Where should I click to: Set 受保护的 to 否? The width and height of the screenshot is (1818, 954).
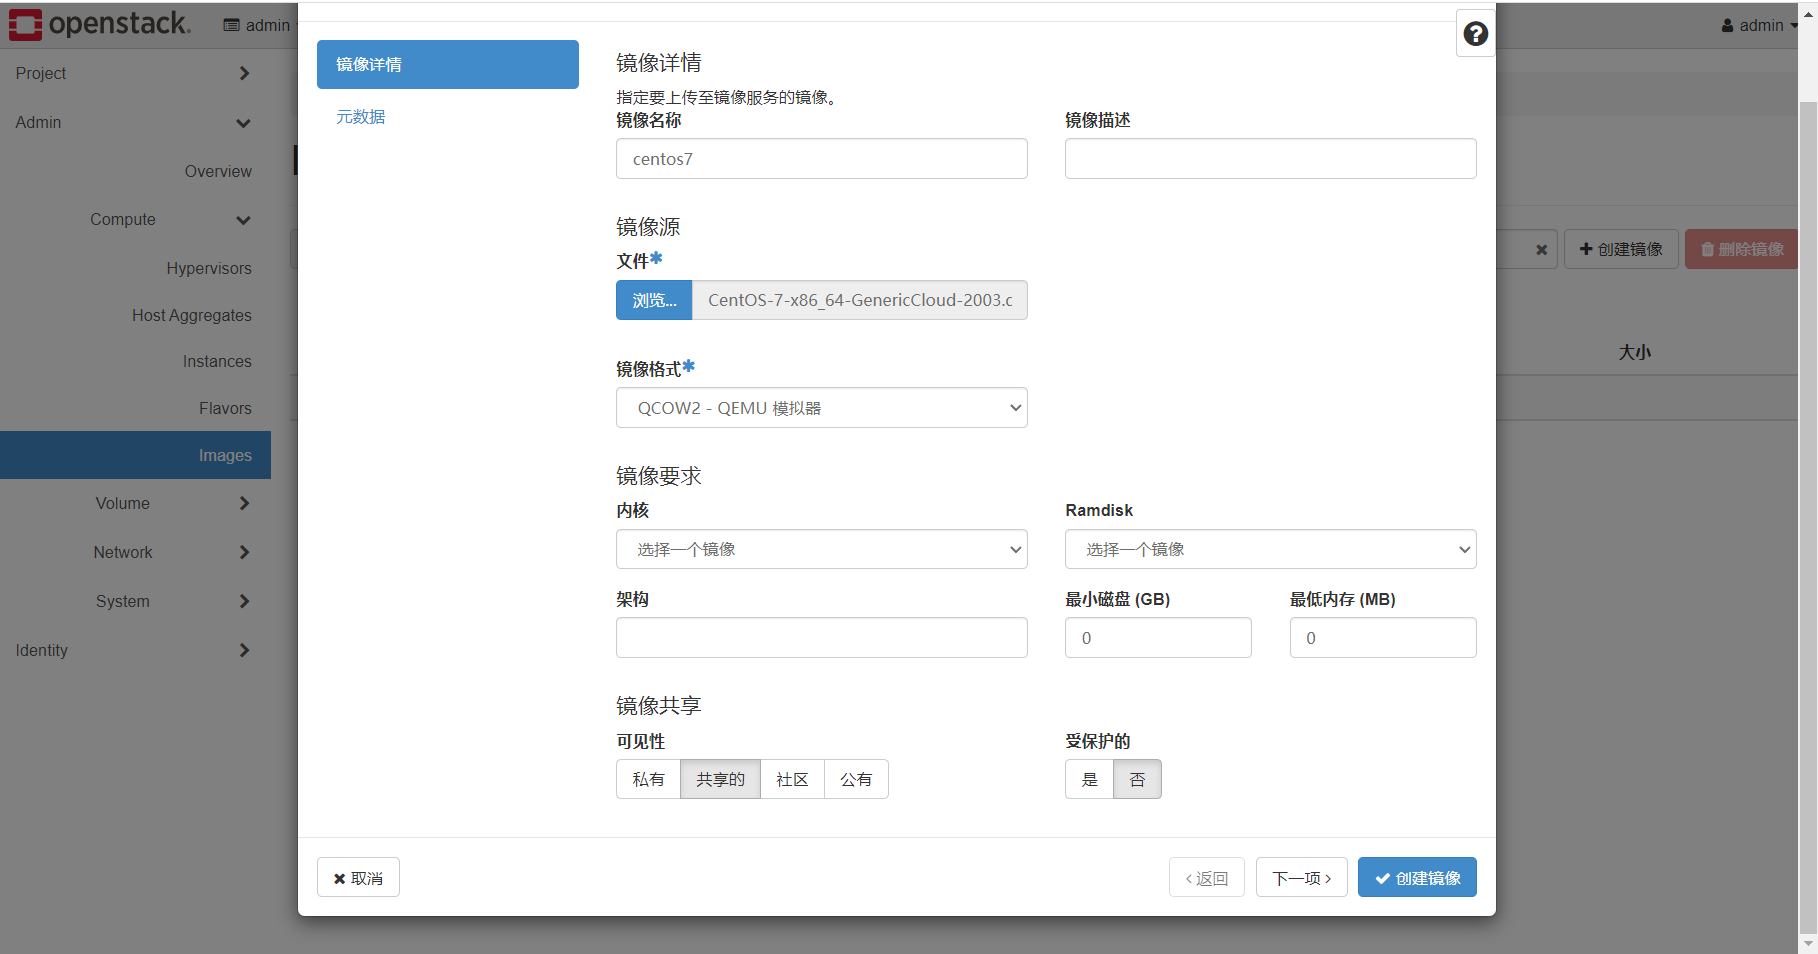click(1137, 779)
